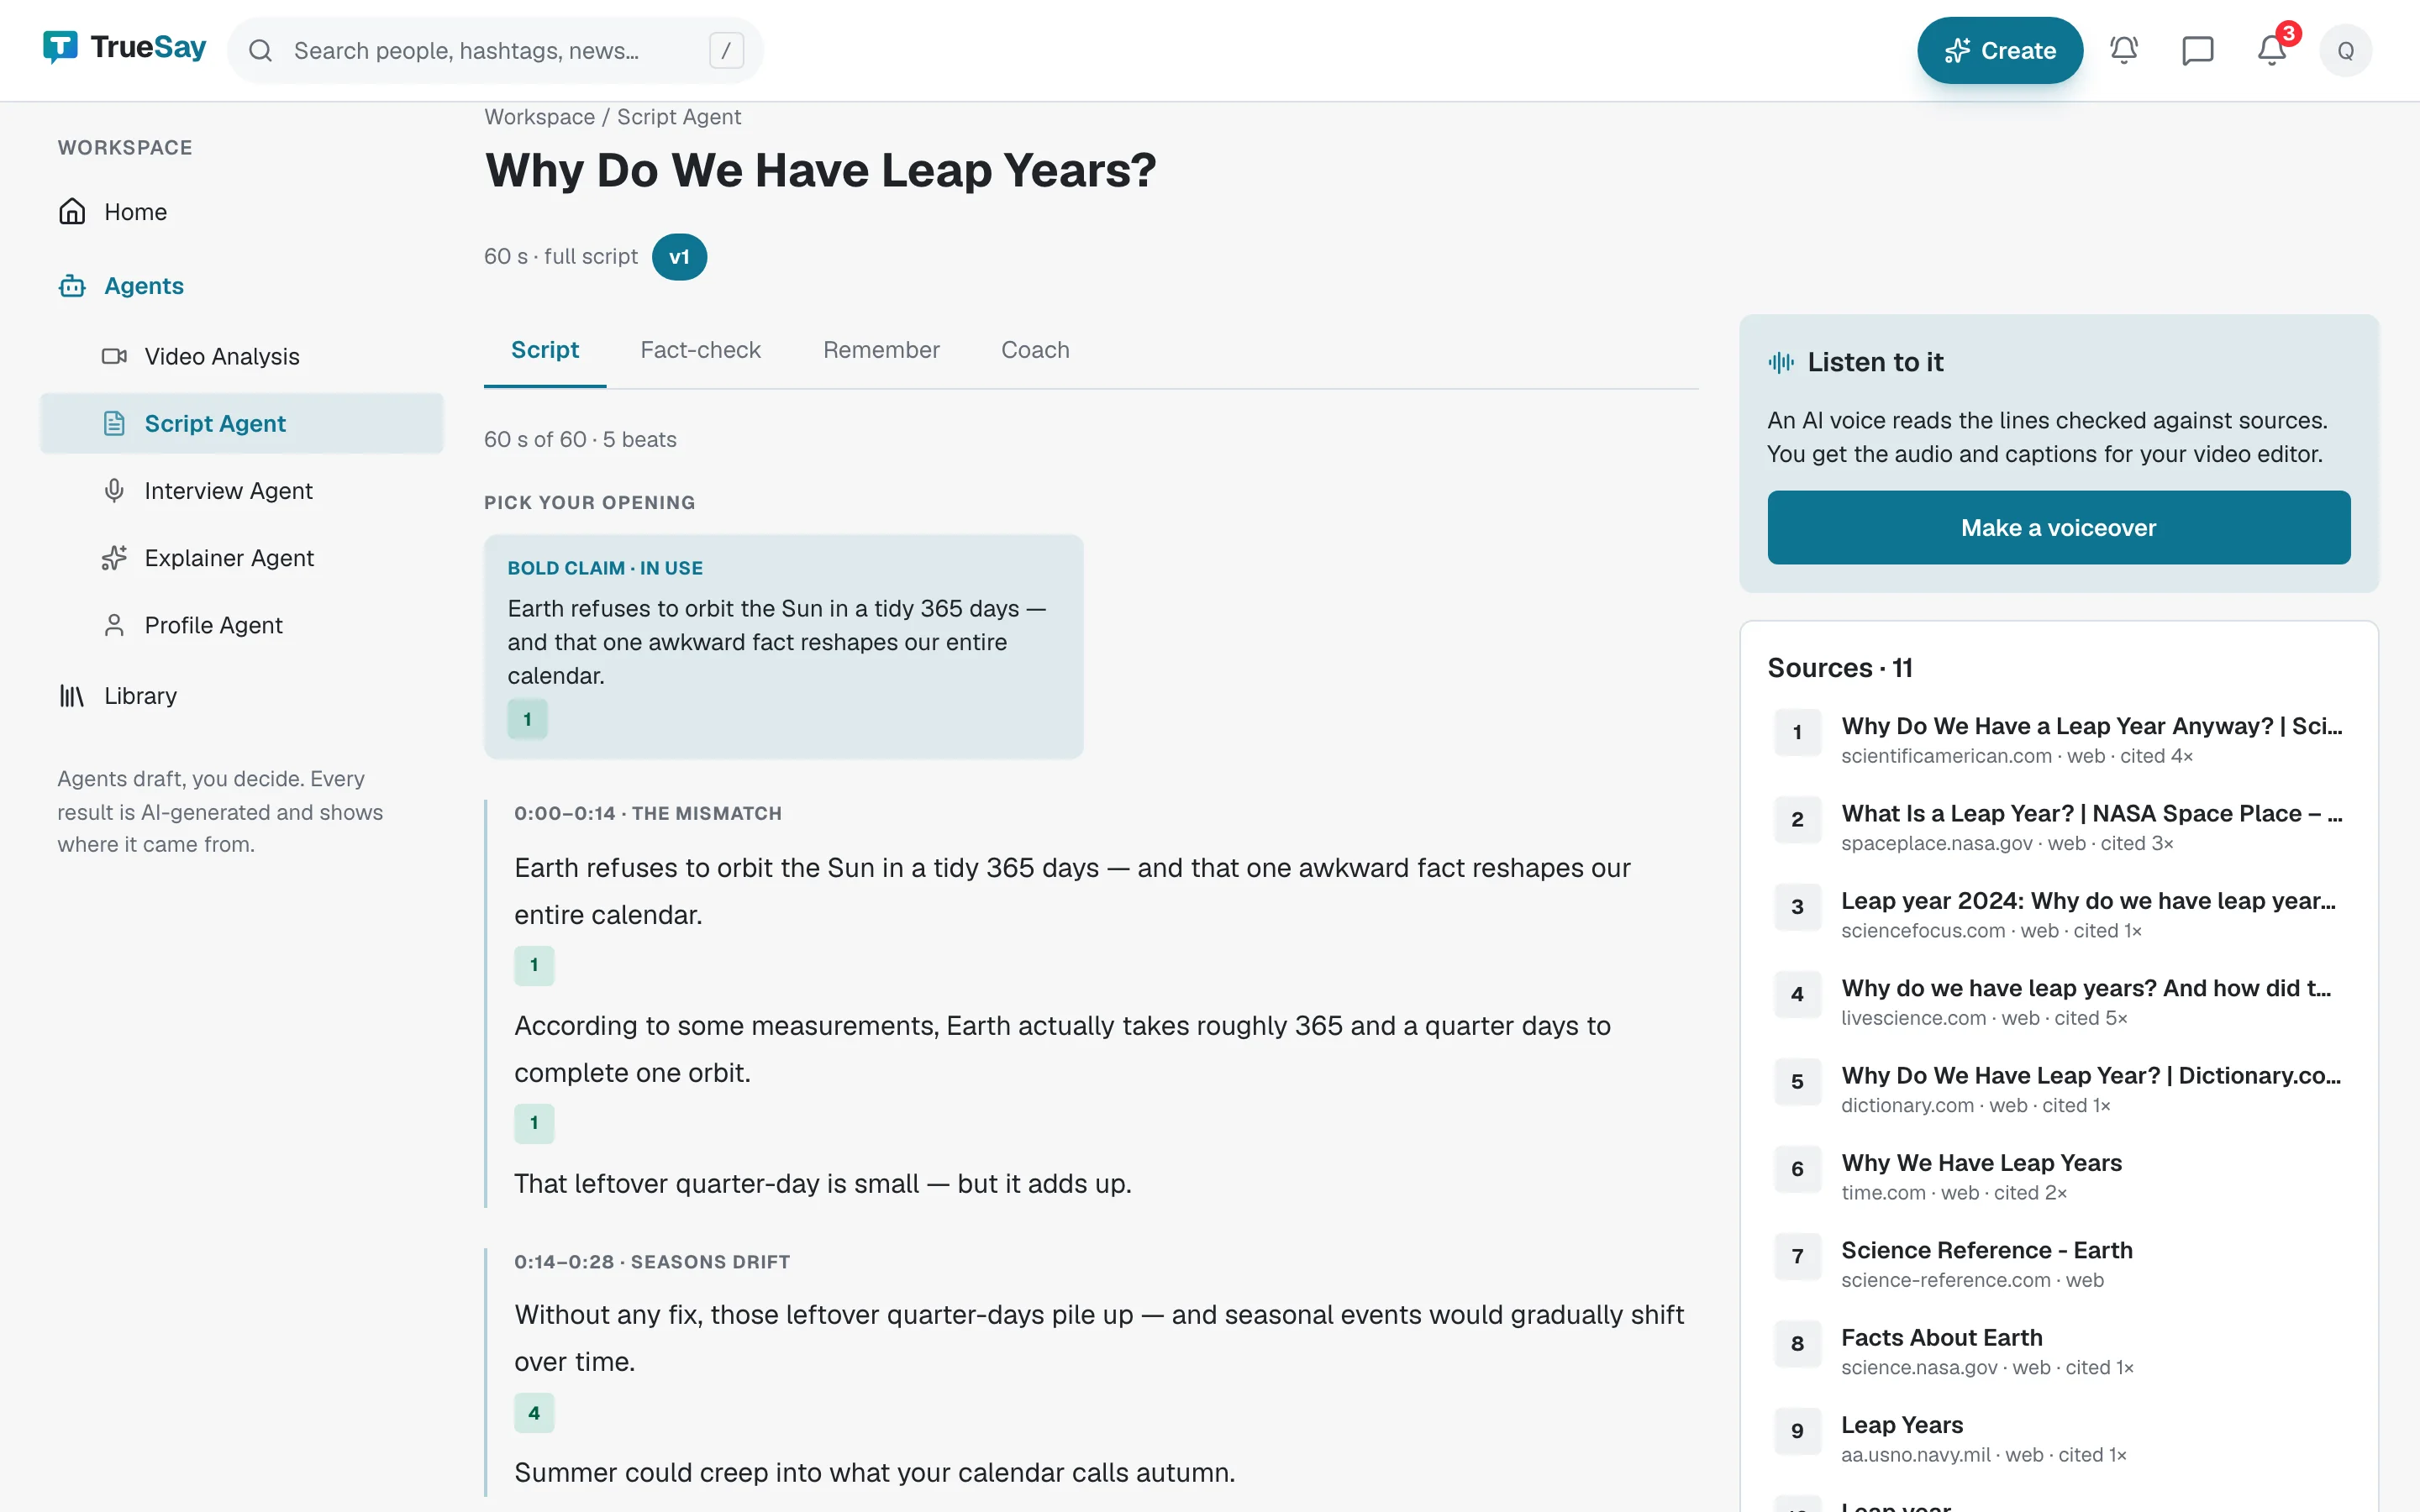The width and height of the screenshot is (2420, 1512).
Task: Open source 9 Leap Years usno.navy.mil
Action: (x=2058, y=1438)
